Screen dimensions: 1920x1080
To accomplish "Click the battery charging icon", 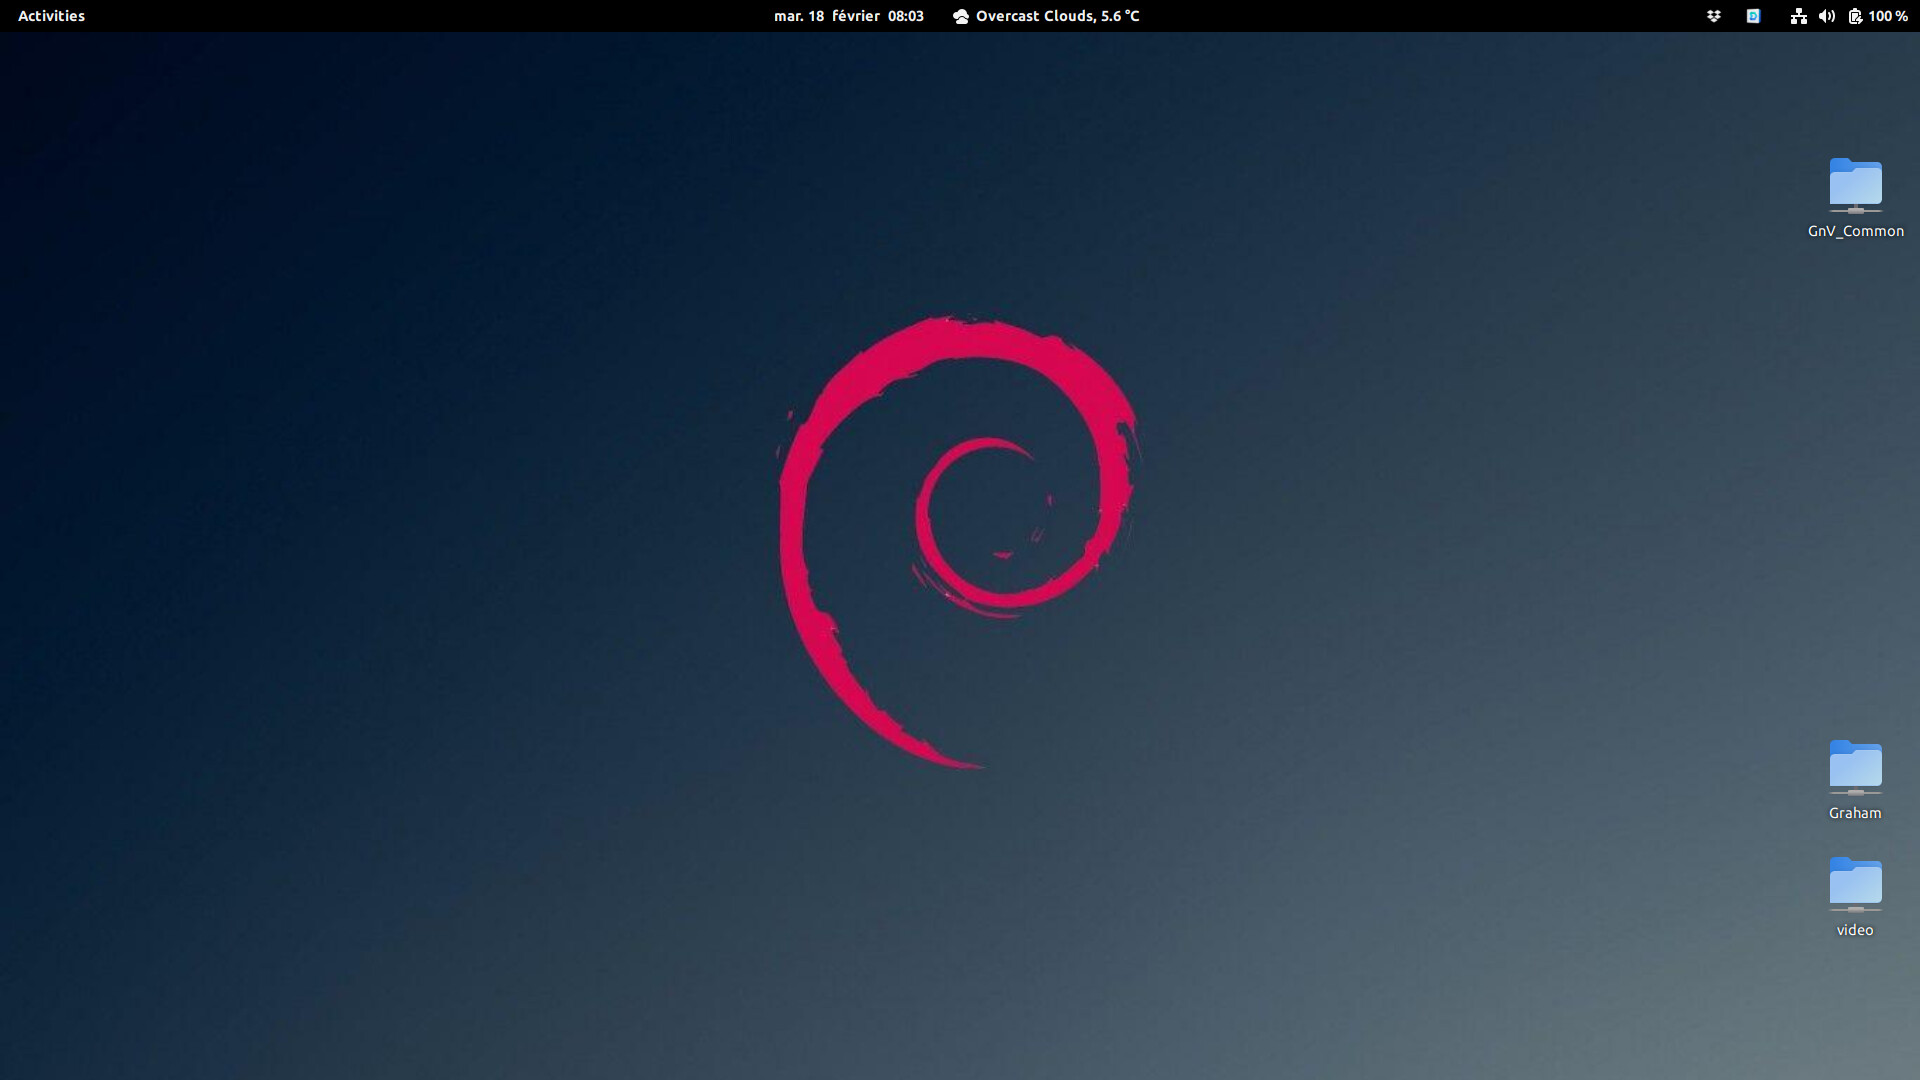I will point(1855,16).
